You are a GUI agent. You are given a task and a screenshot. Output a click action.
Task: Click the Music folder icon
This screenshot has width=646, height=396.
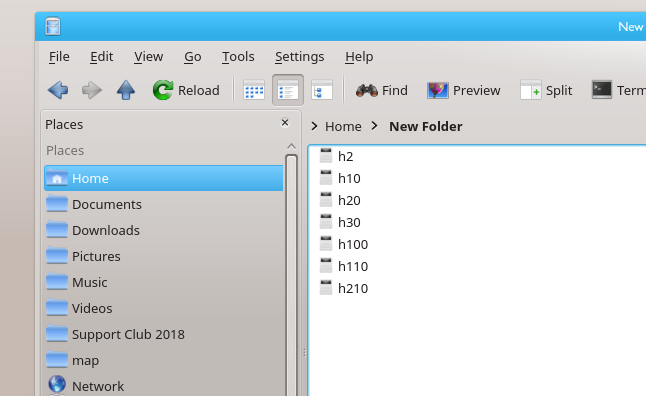tap(57, 281)
